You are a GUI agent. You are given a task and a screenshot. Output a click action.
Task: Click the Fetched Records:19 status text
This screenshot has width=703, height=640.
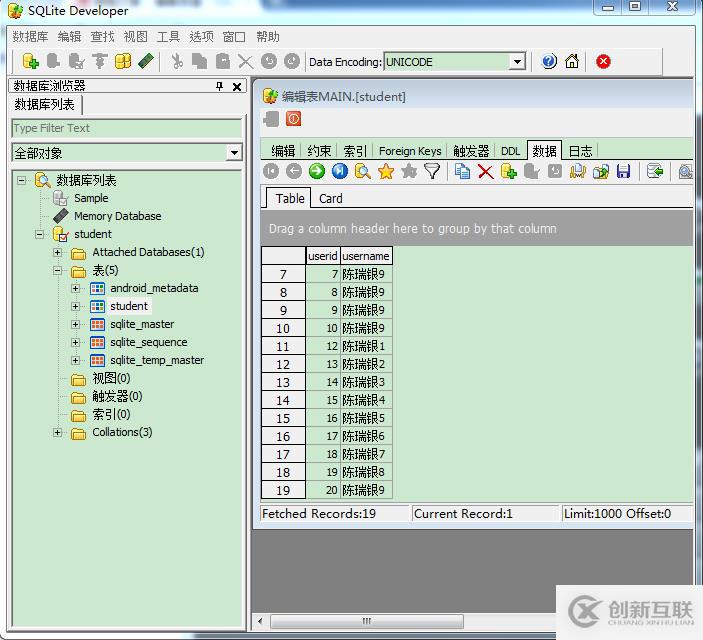(319, 514)
